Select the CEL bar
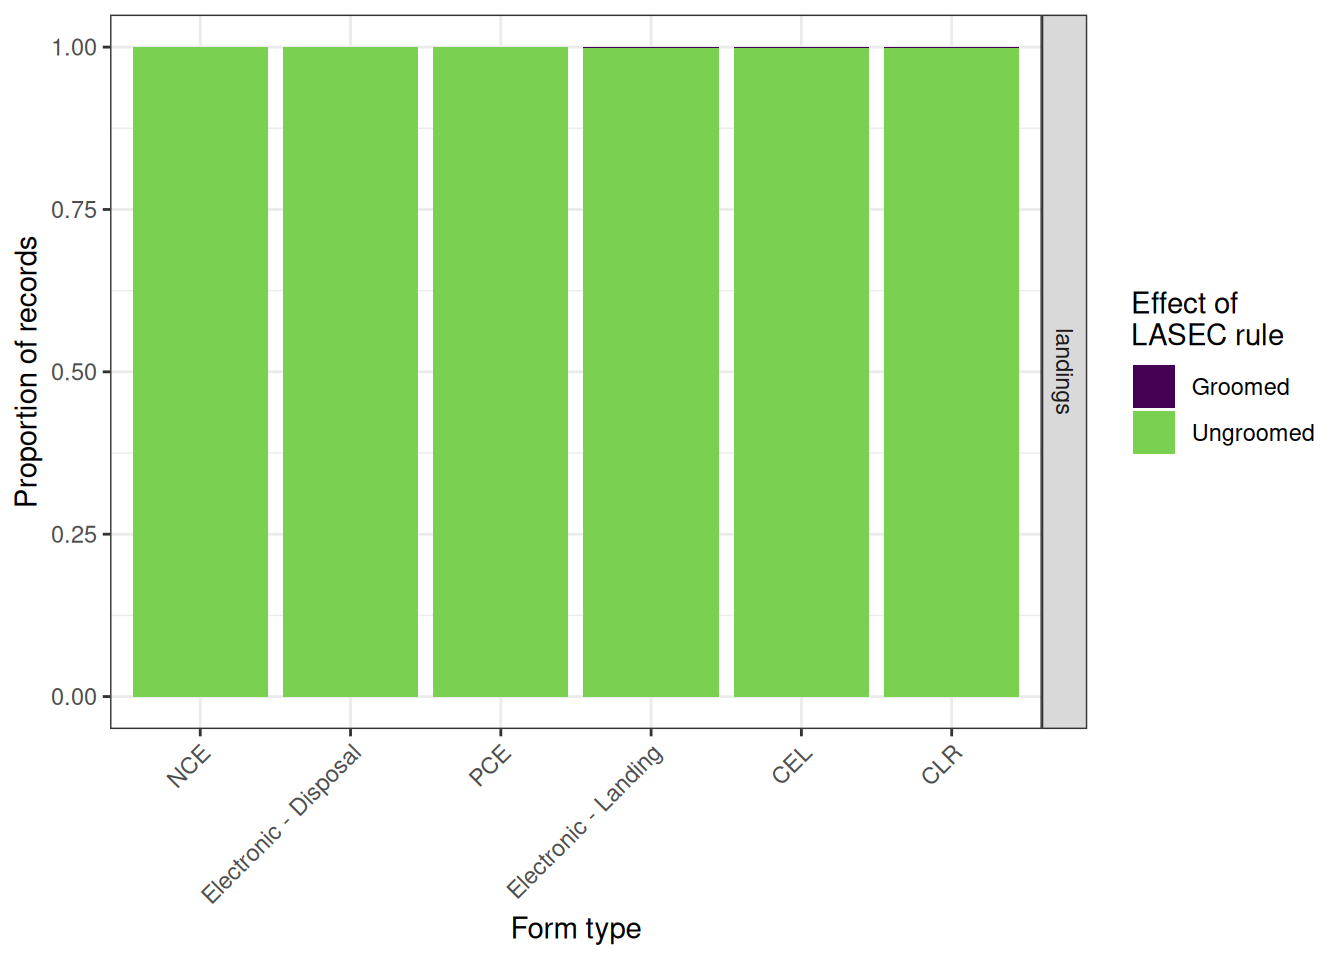Viewport: 1344px width, 960px height. [x=801, y=372]
